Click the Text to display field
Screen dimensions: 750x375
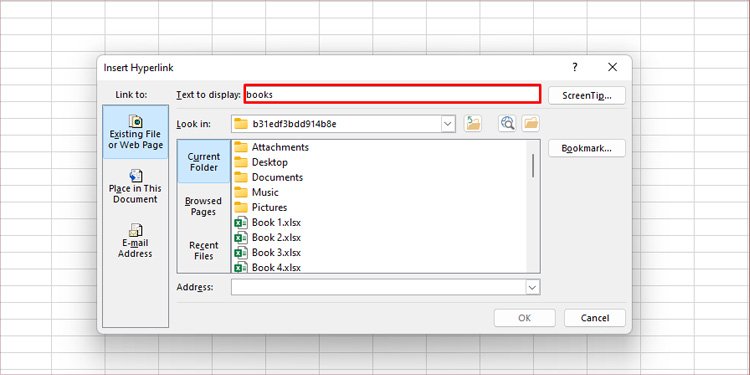click(392, 94)
